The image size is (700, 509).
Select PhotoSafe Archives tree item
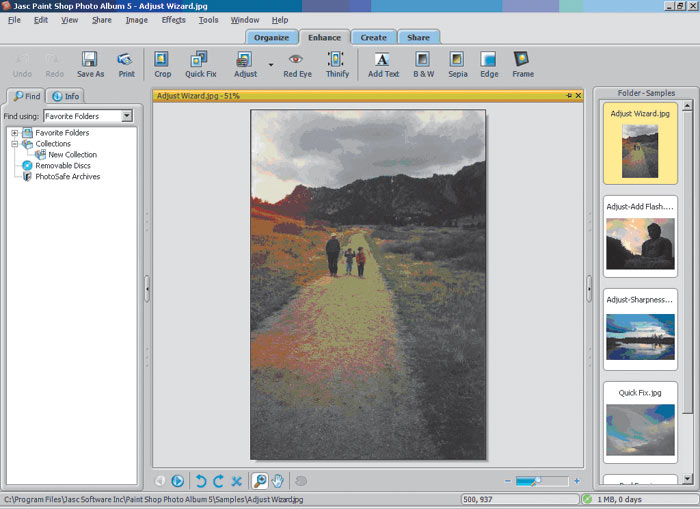tap(67, 177)
